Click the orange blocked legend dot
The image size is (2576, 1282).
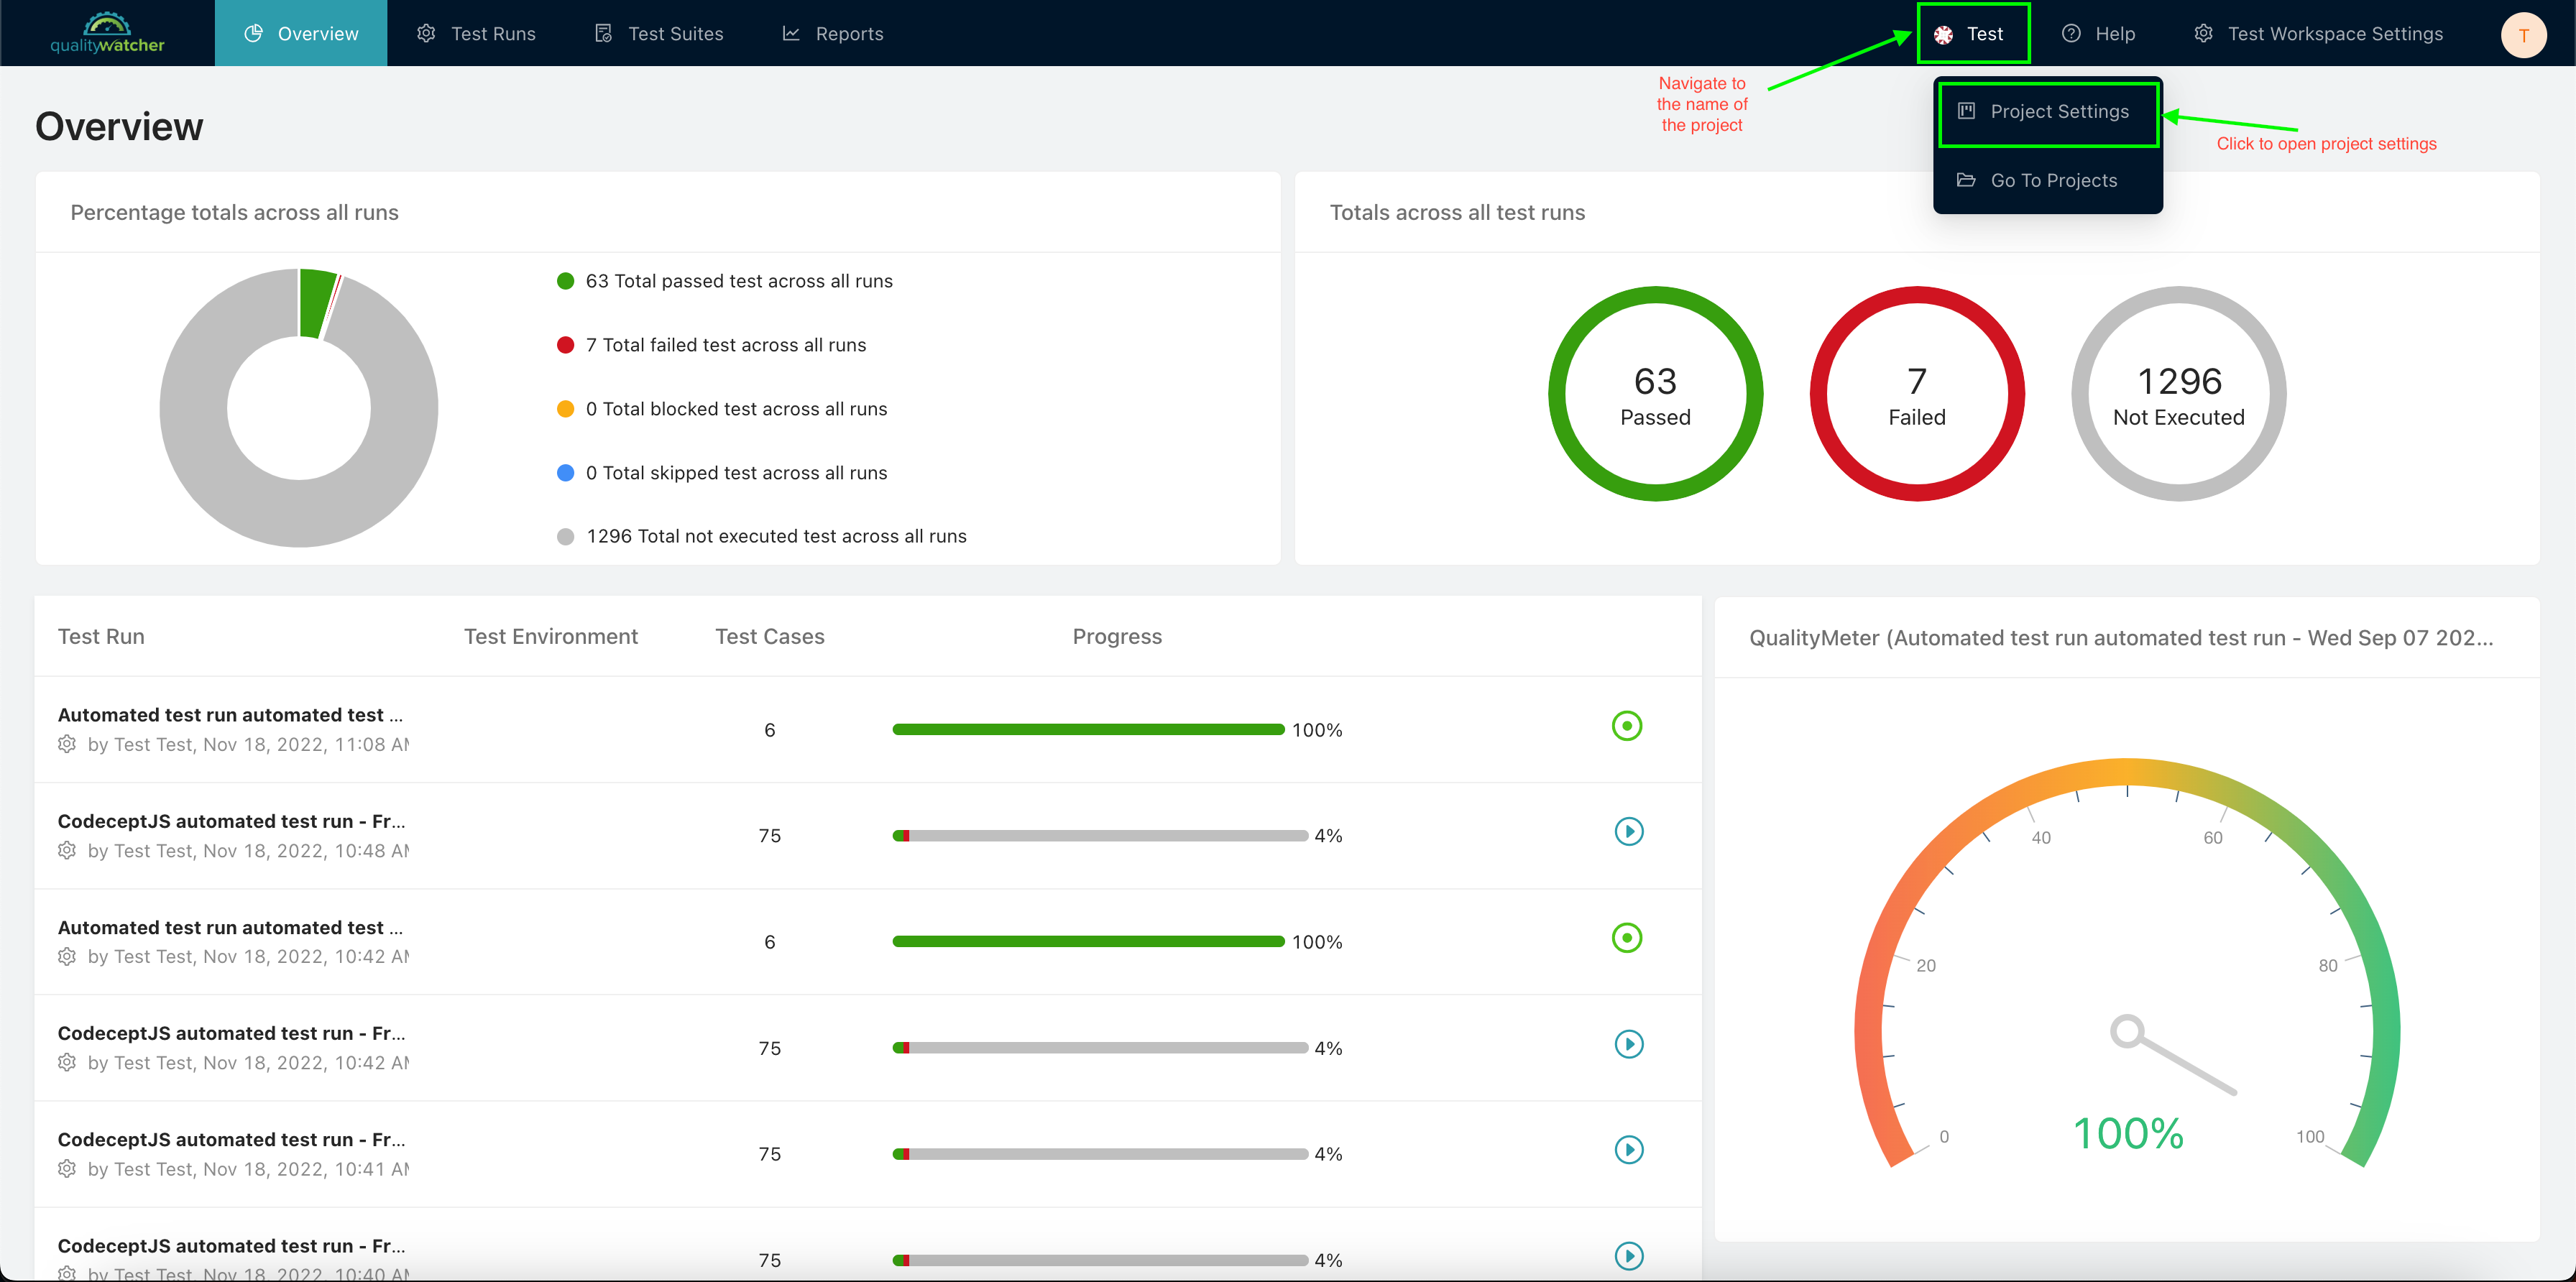(565, 409)
